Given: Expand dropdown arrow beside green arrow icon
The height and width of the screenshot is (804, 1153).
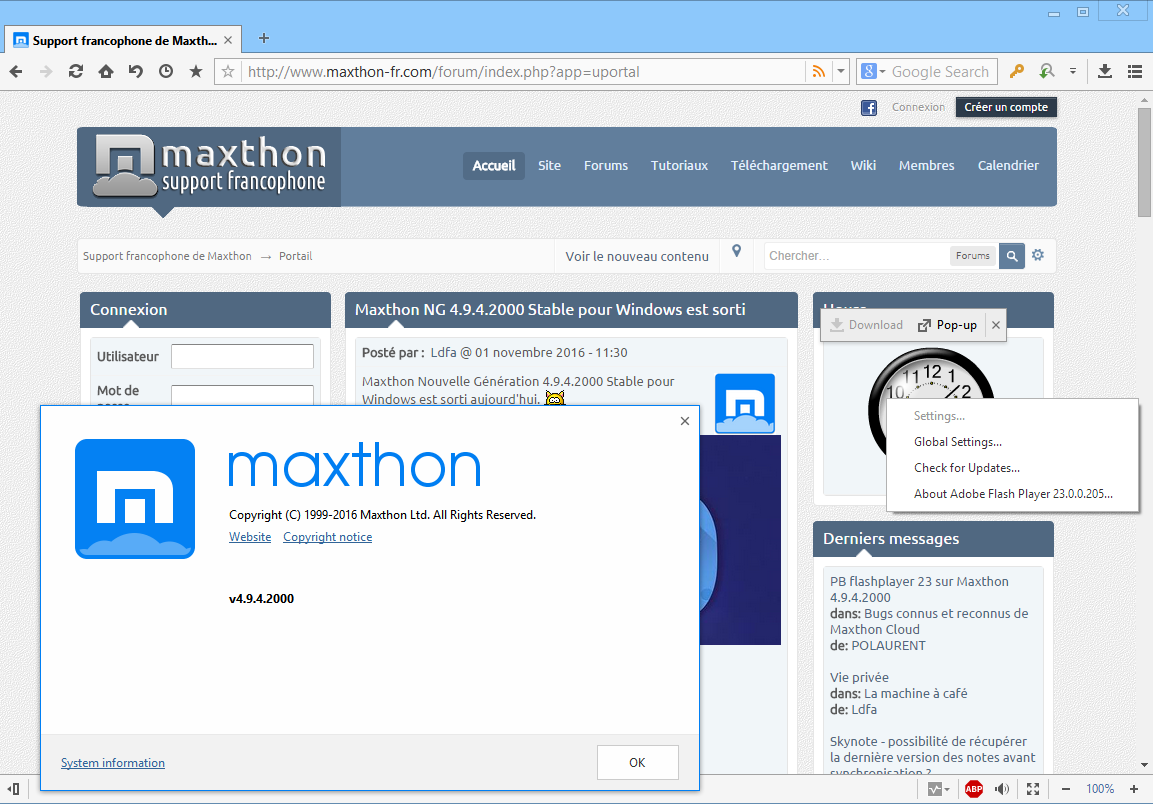Looking at the screenshot, I should tap(1073, 71).
